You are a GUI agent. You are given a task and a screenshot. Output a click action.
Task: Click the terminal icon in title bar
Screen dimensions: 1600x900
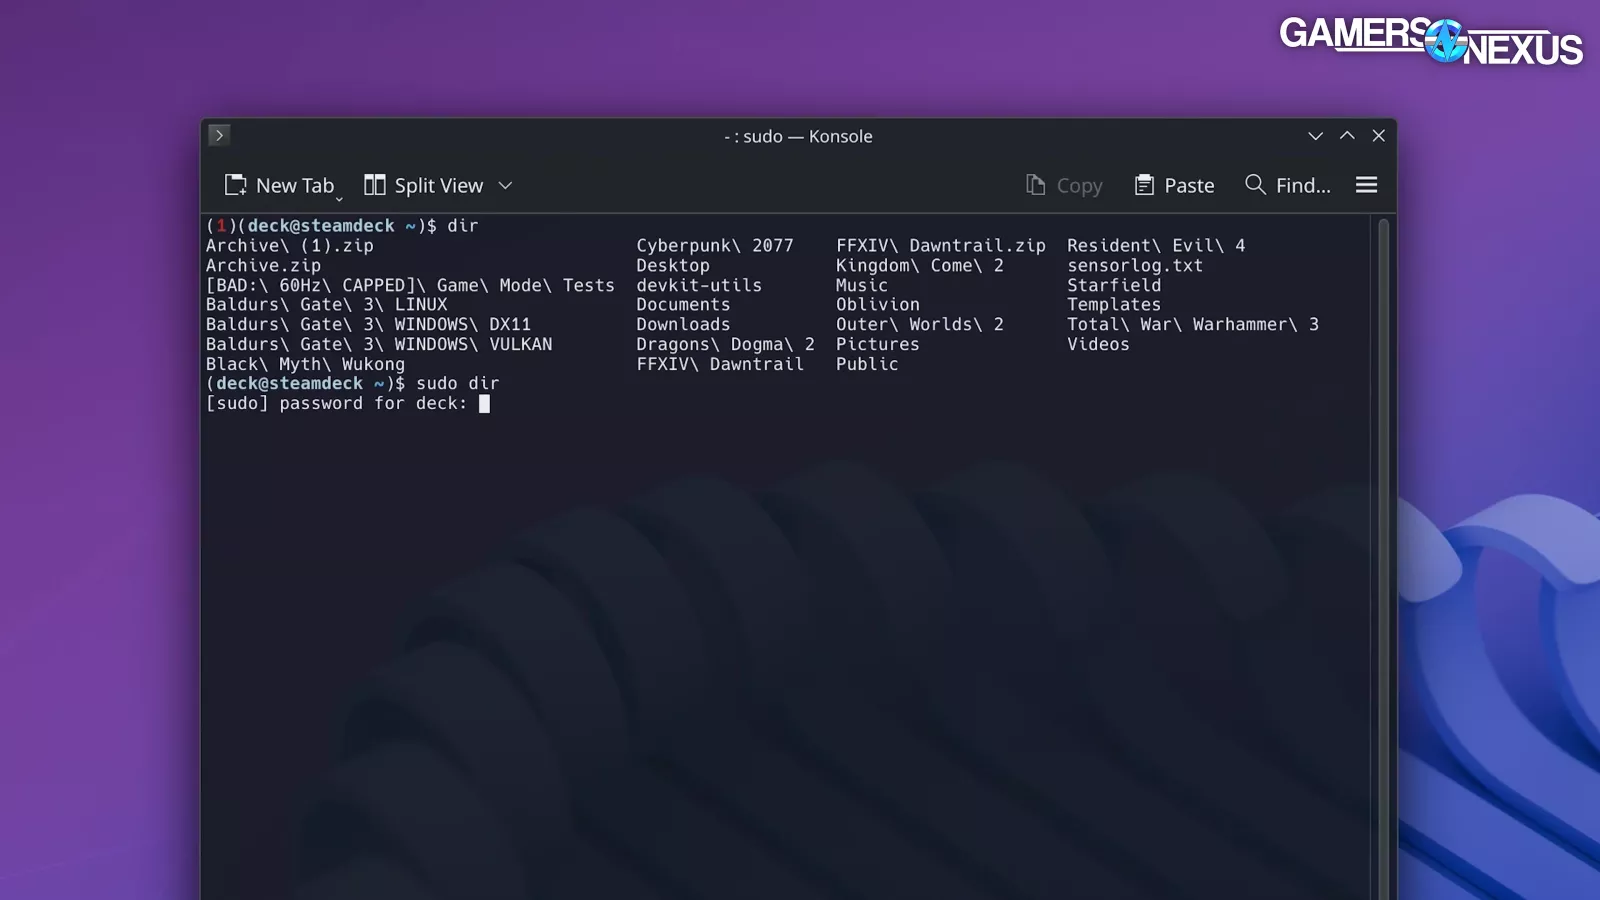pyautogui.click(x=219, y=135)
